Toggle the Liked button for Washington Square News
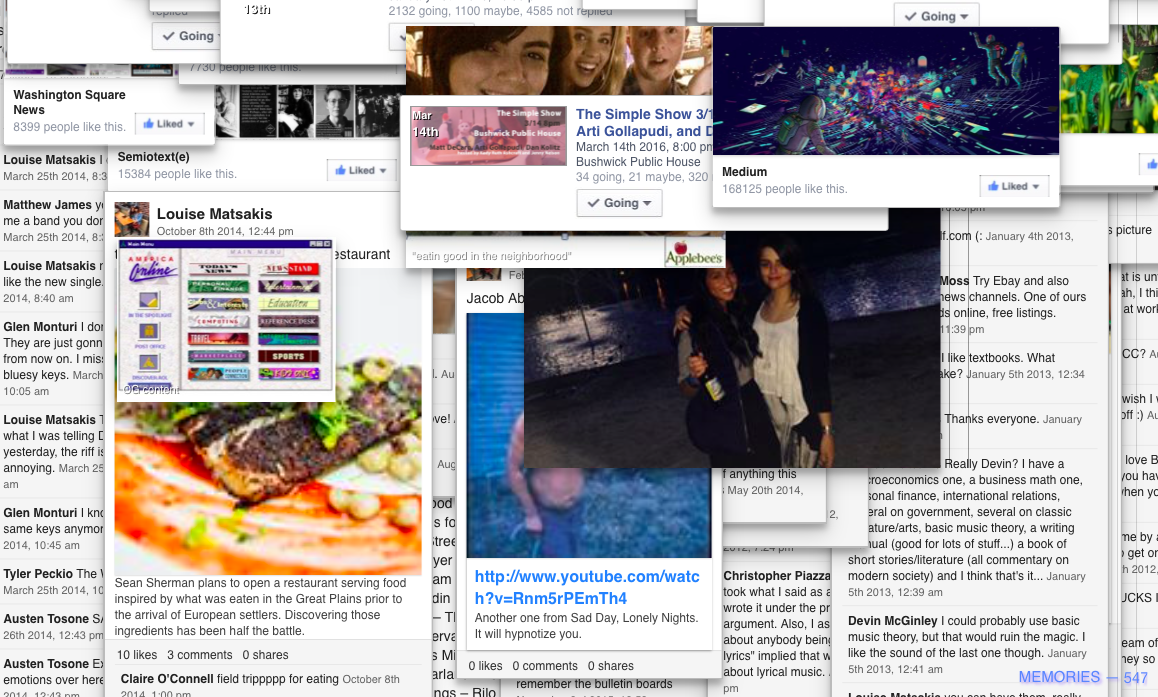The width and height of the screenshot is (1158, 697). click(x=168, y=124)
